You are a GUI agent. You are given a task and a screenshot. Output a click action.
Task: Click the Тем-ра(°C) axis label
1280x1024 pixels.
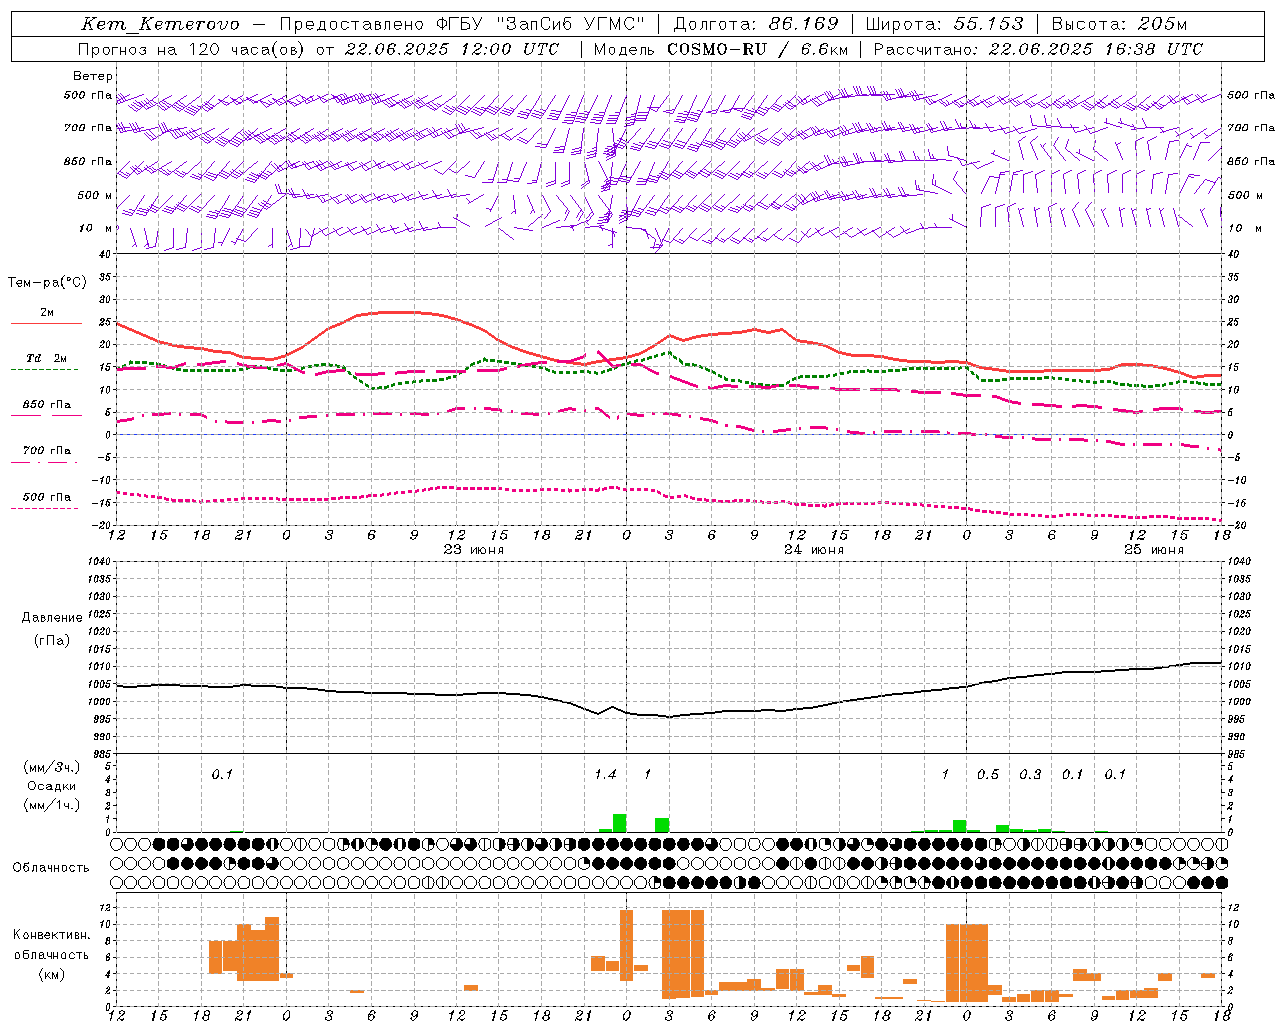[x=47, y=283]
